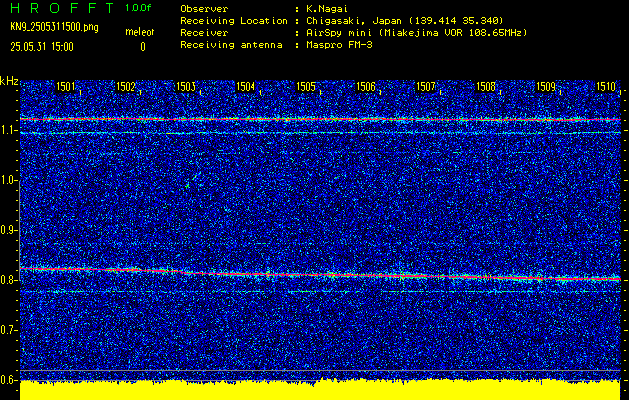Click the faint cyan line near 1.09 kHz

320,132
